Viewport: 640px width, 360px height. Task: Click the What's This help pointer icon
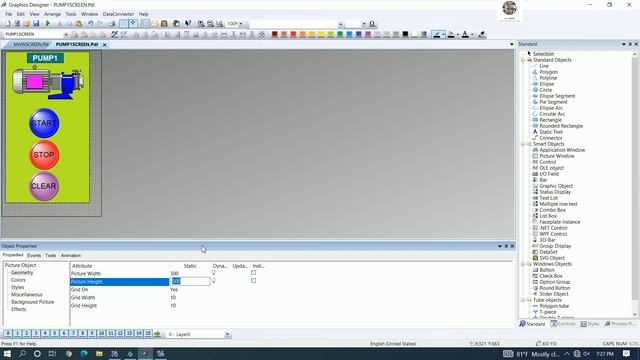pos(188,24)
